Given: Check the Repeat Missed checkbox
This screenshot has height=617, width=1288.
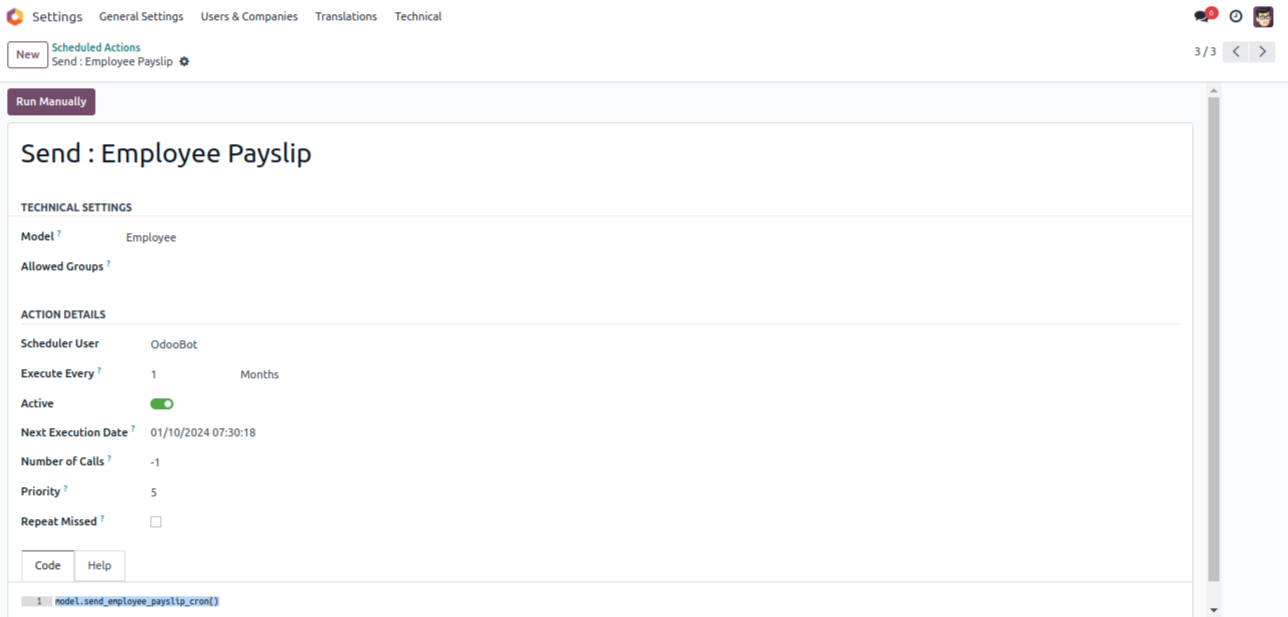Looking at the screenshot, I should (156, 522).
